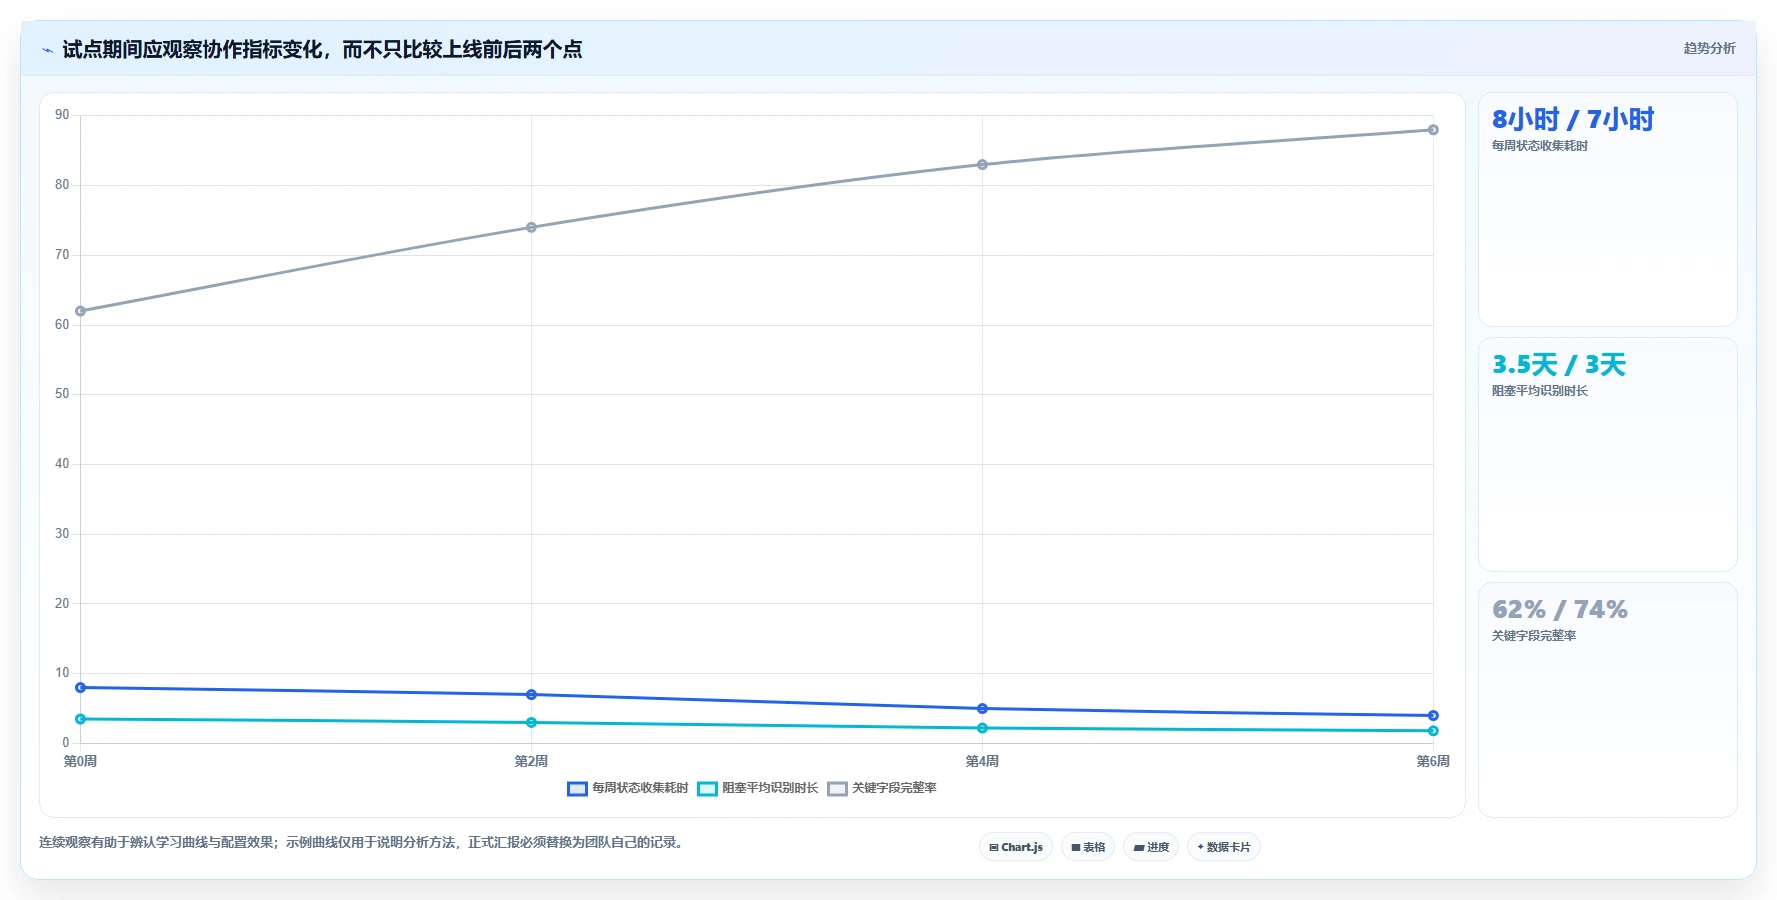Open the Chart.js chip
The width and height of the screenshot is (1777, 900).
pos(1015,847)
